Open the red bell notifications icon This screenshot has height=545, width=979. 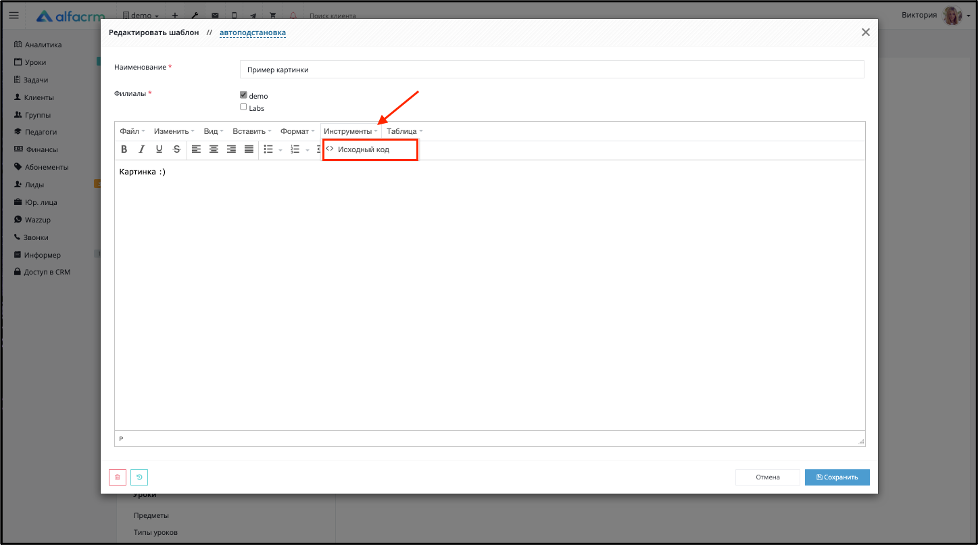[x=292, y=16]
